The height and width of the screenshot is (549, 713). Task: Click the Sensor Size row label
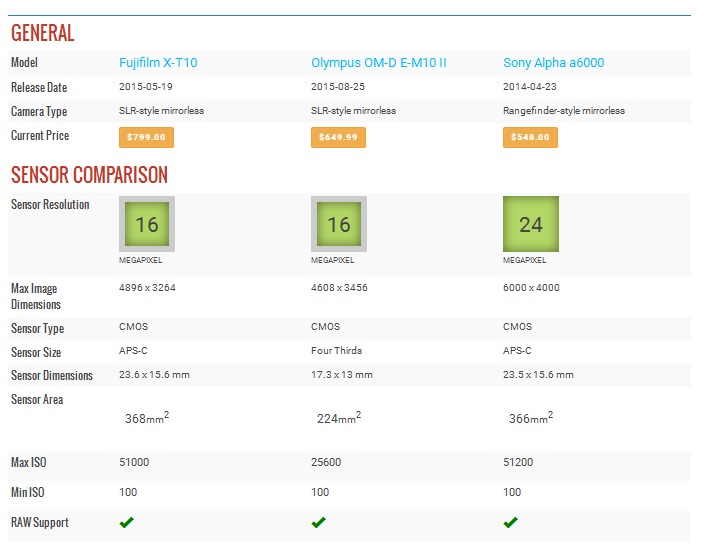click(36, 353)
